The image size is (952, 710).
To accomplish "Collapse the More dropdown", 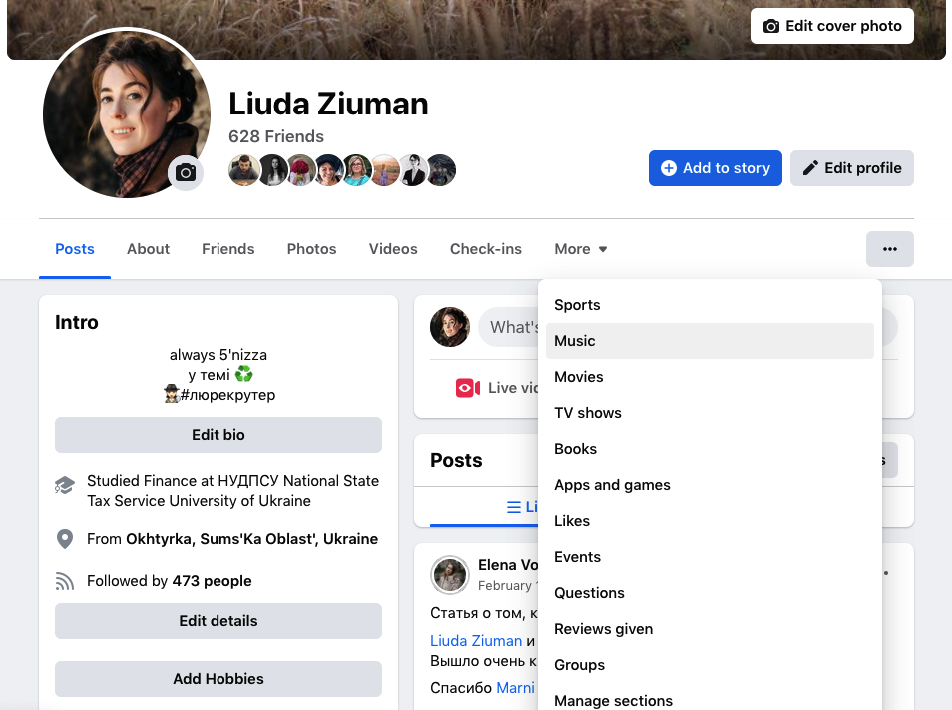I will click(580, 249).
